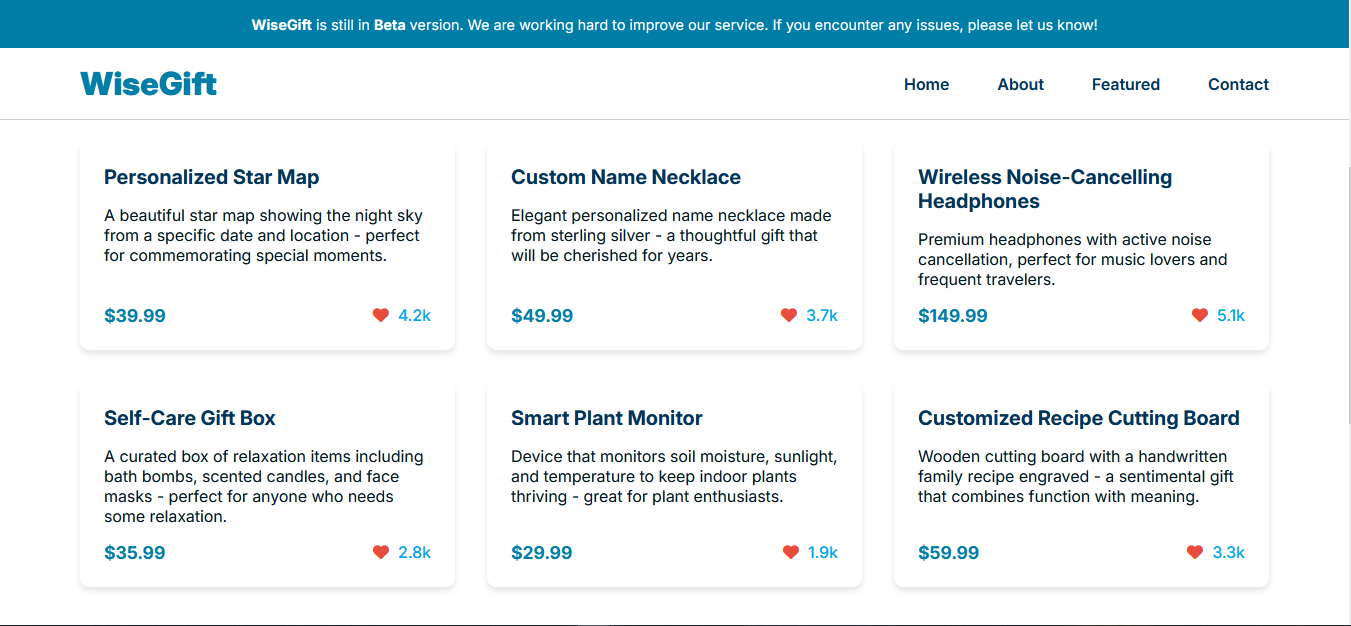
Task: Click the Beta announcement banner text
Action: click(675, 24)
